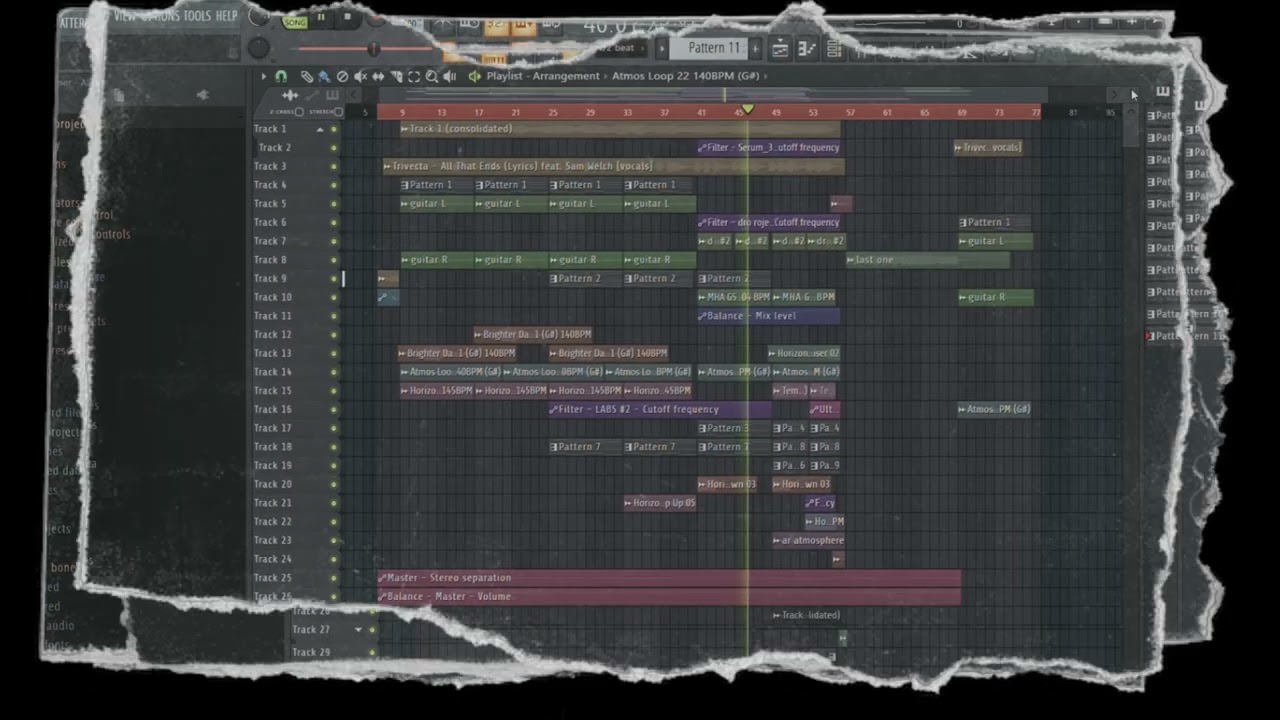Screen dimensions: 1280x720
Task: Select the Zoom magnifier tool
Action: click(x=432, y=76)
